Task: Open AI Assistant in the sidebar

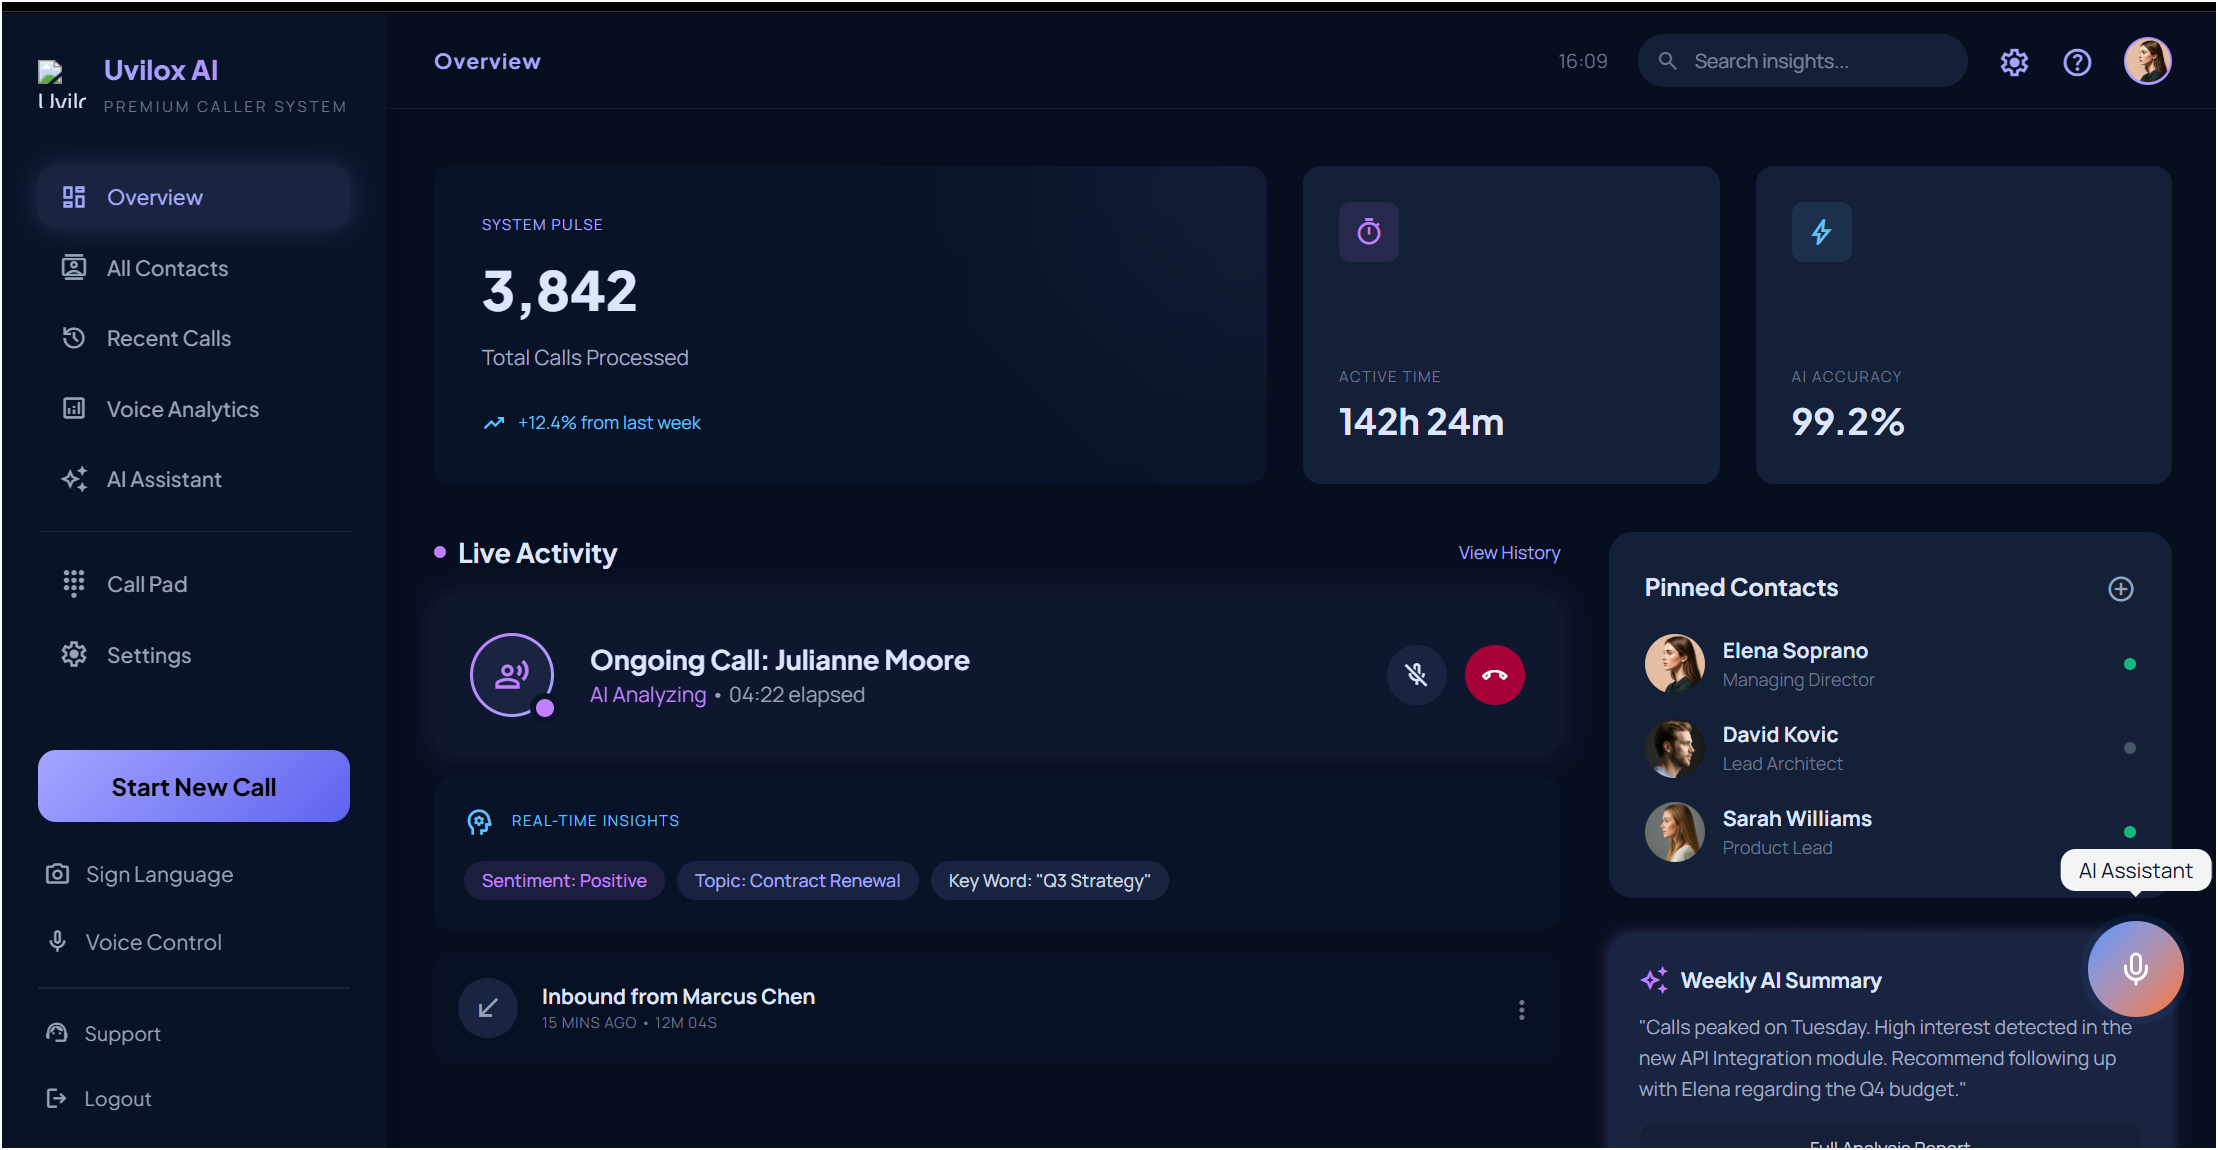Action: pyautogui.click(x=194, y=479)
